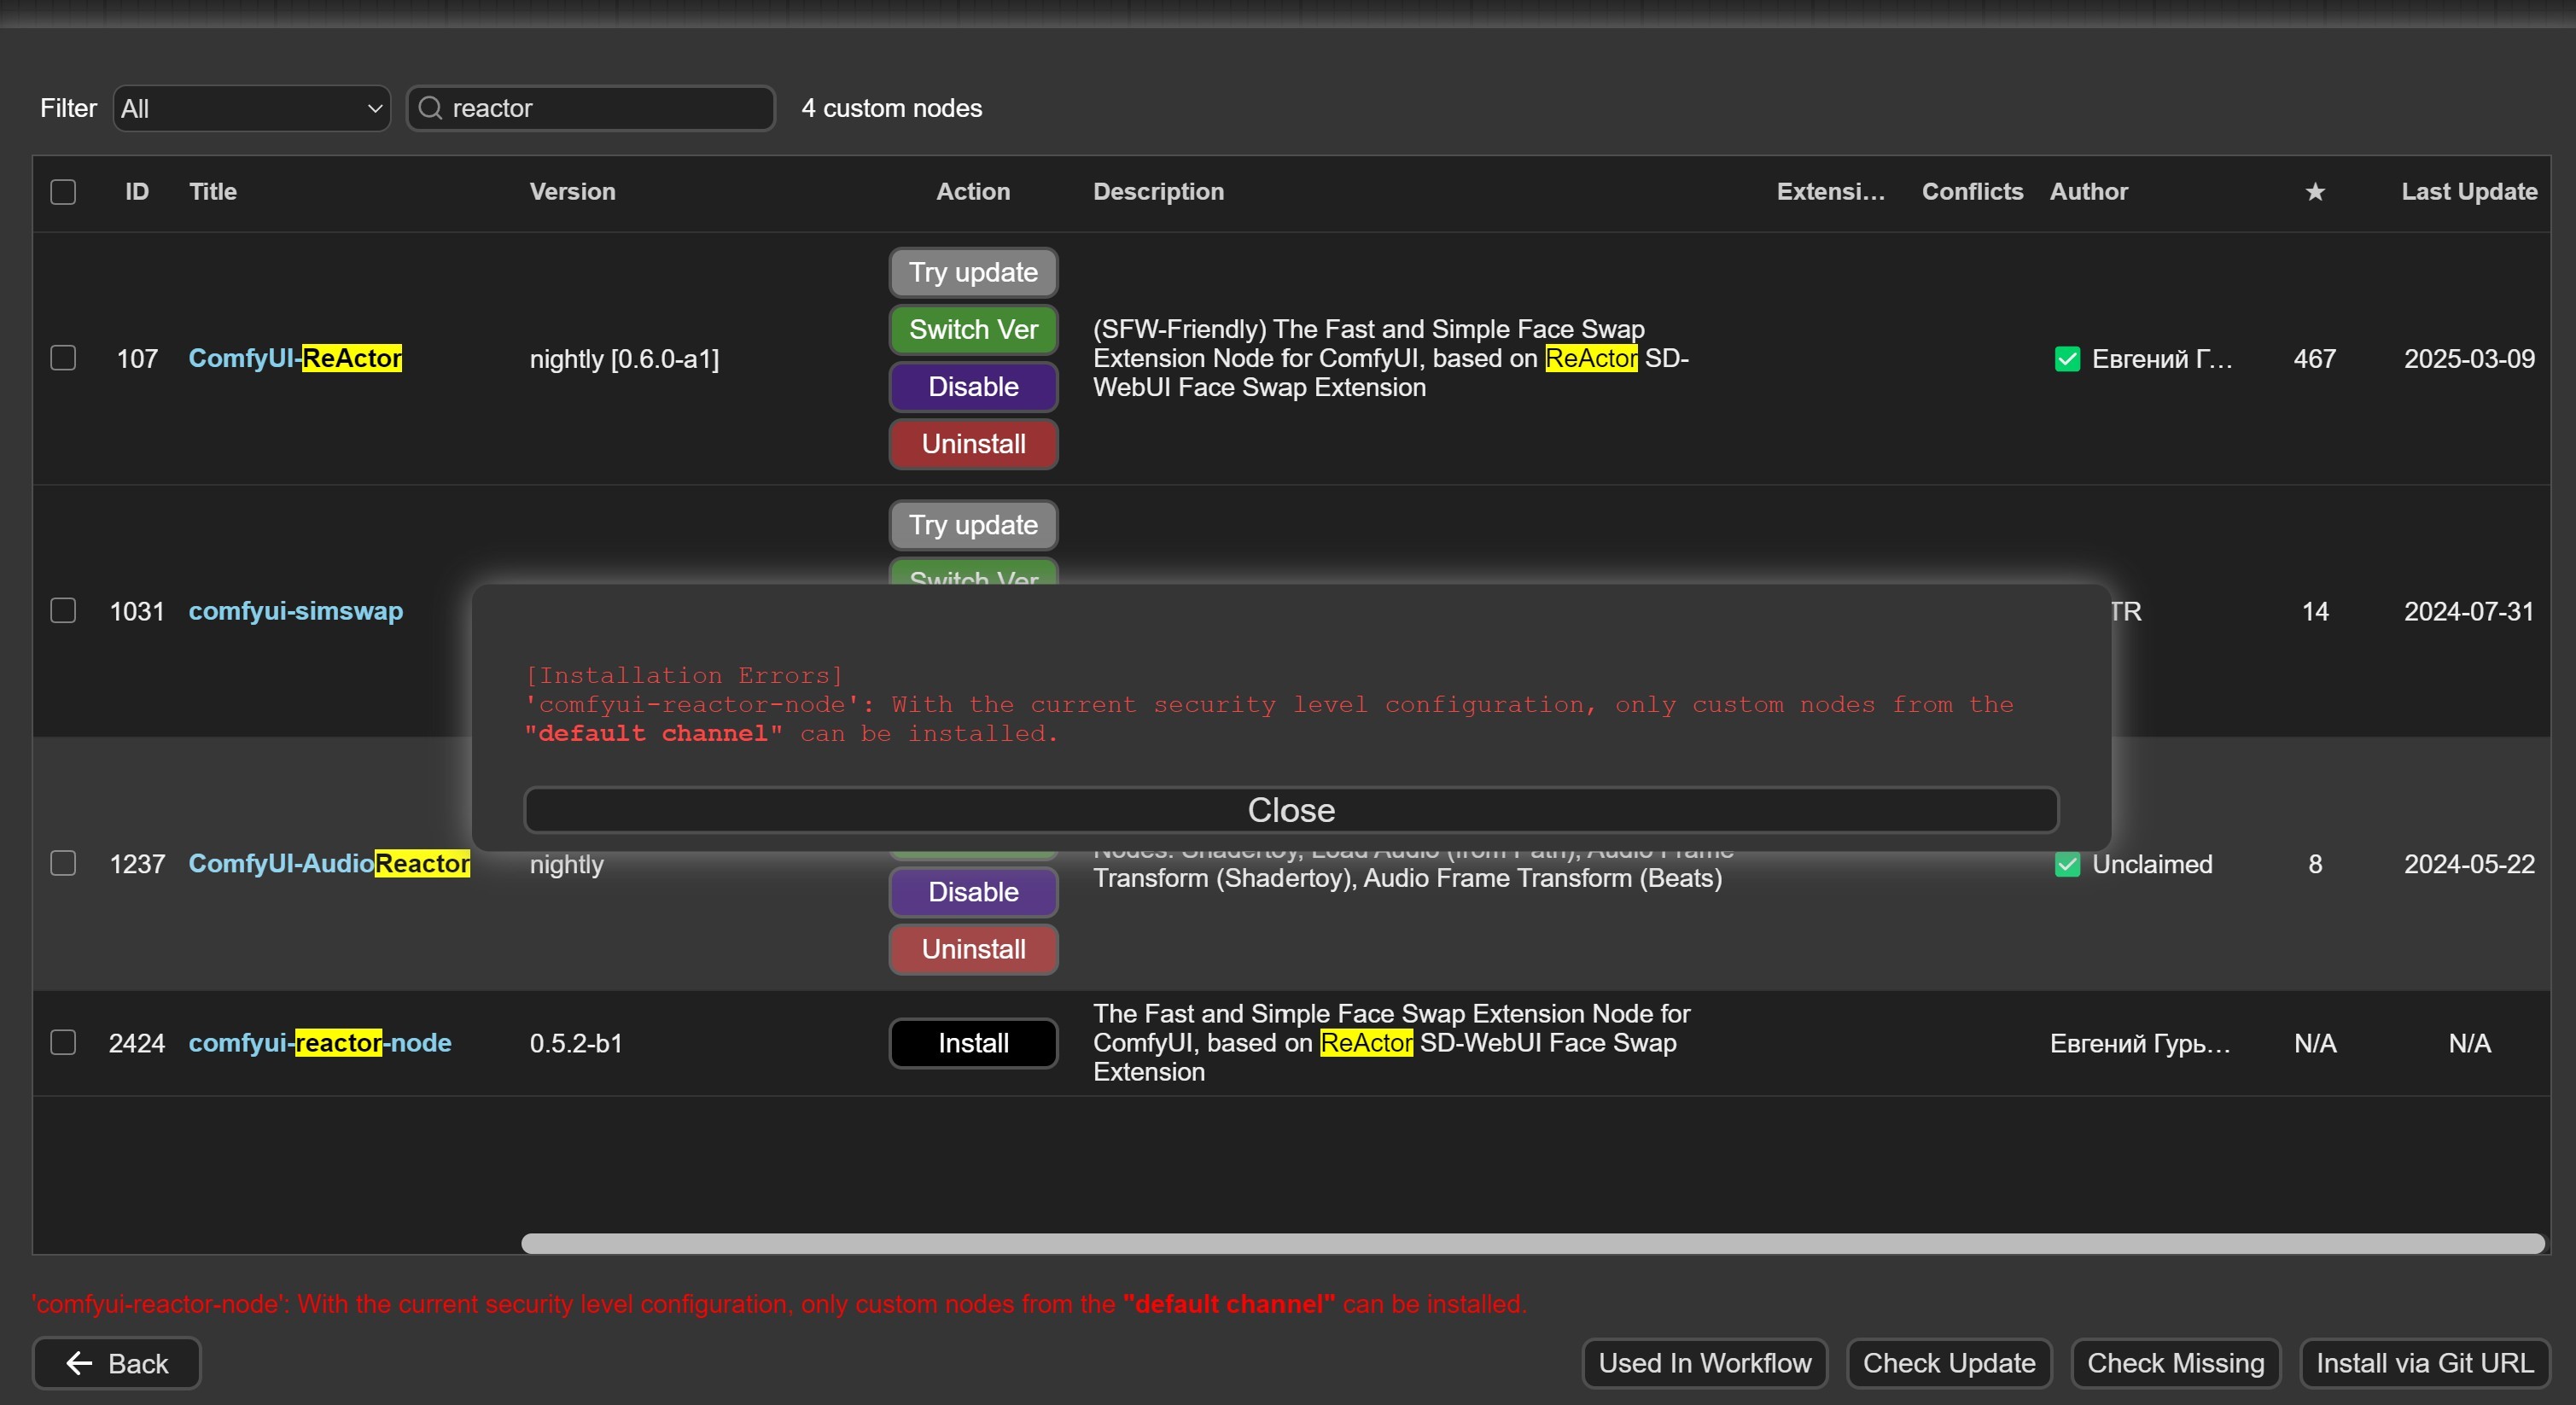Image resolution: width=2576 pixels, height=1405 pixels.
Task: Tick the checkbox for the comfyui-simswap row
Action: pyautogui.click(x=63, y=610)
